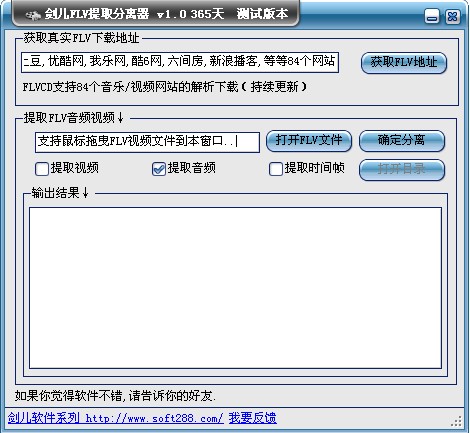The image size is (470, 433).
Task: Click the 提取FLV音频视频 group label
Action: [x=74, y=118]
